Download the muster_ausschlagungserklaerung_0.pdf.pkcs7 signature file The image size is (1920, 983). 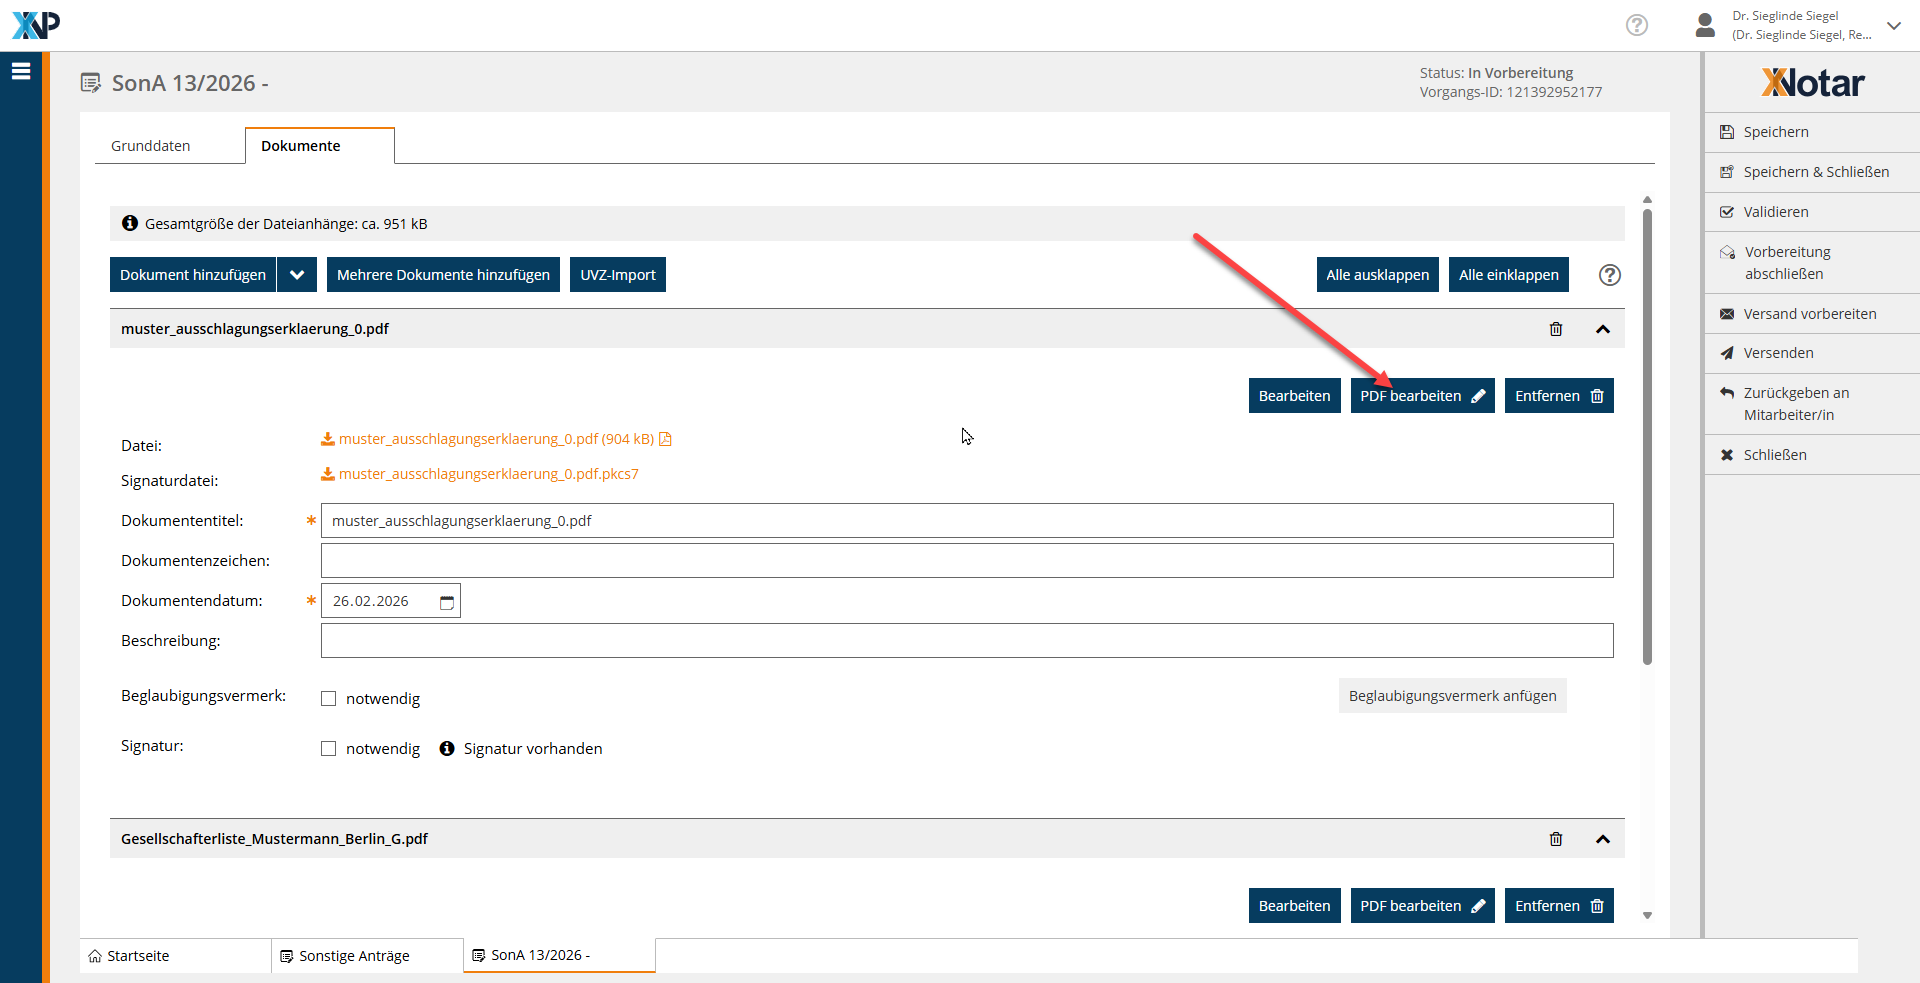pyautogui.click(x=488, y=474)
